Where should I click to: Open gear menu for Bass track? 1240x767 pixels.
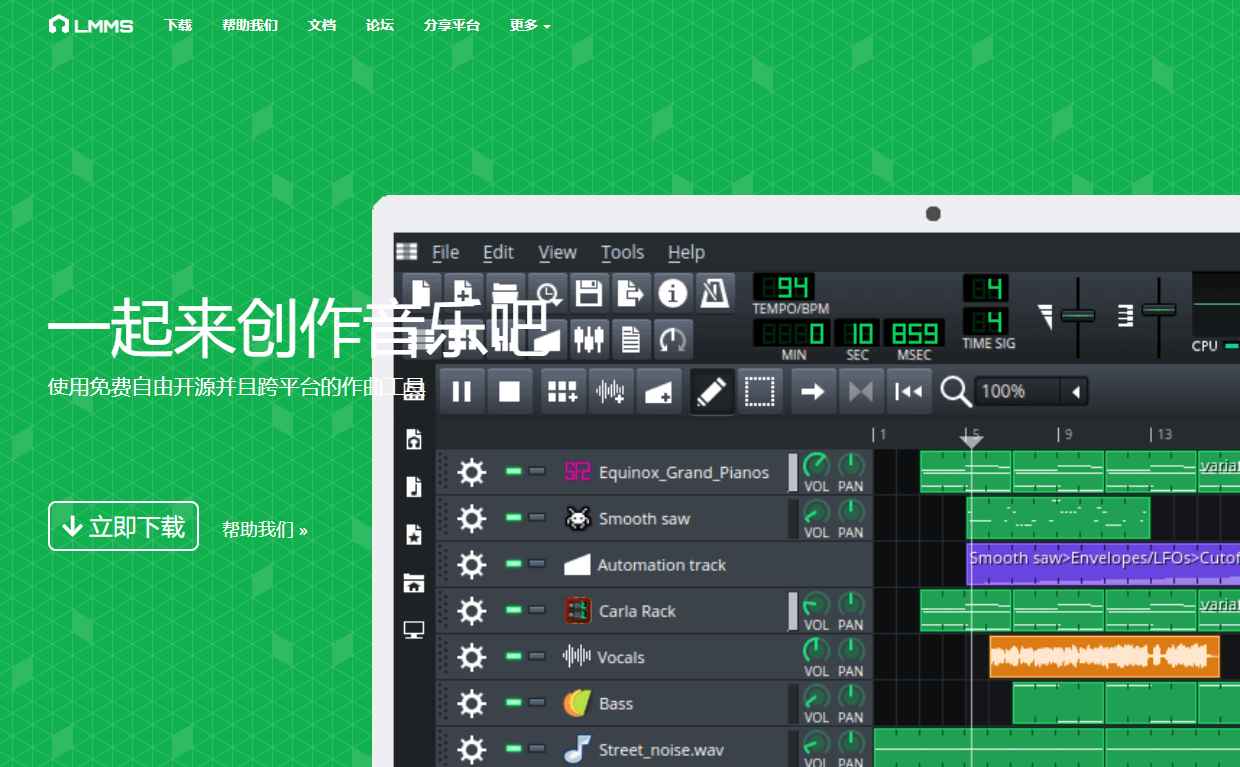(x=472, y=702)
